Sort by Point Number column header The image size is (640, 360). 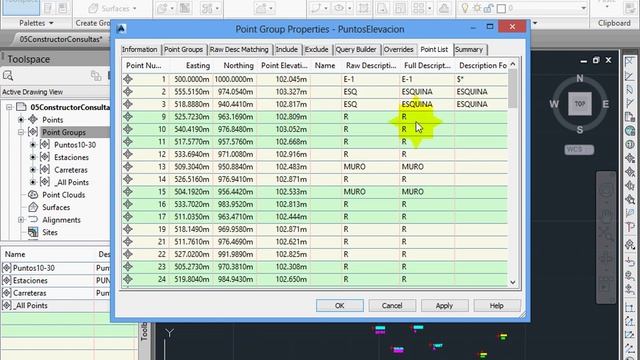tap(144, 65)
